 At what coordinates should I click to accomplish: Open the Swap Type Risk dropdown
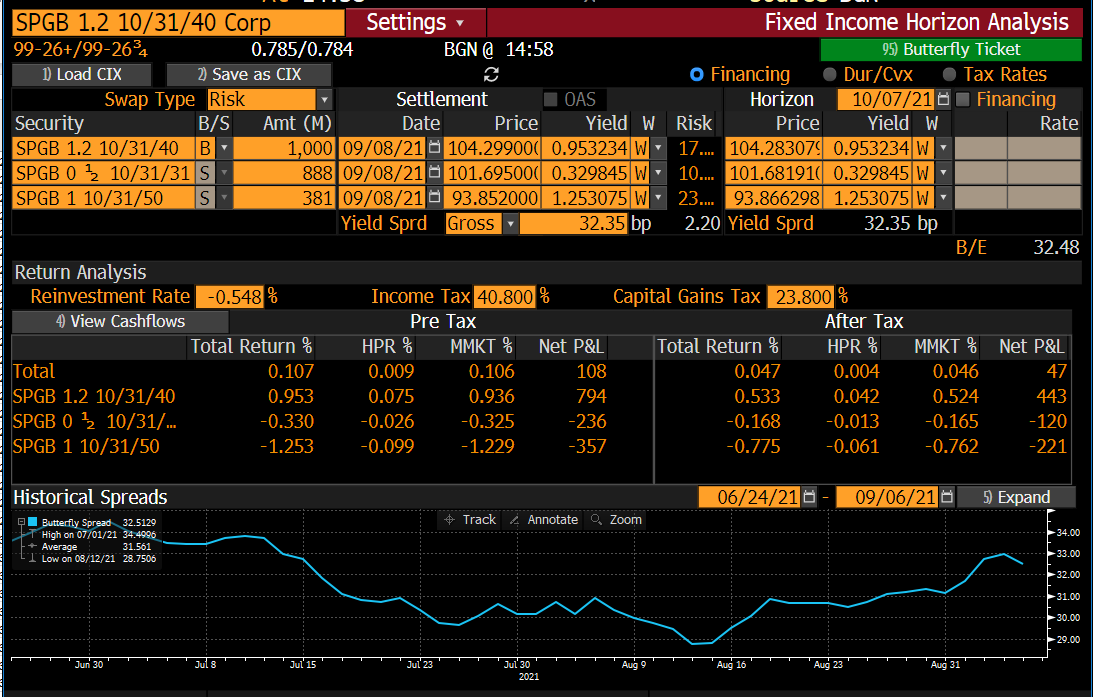point(324,100)
